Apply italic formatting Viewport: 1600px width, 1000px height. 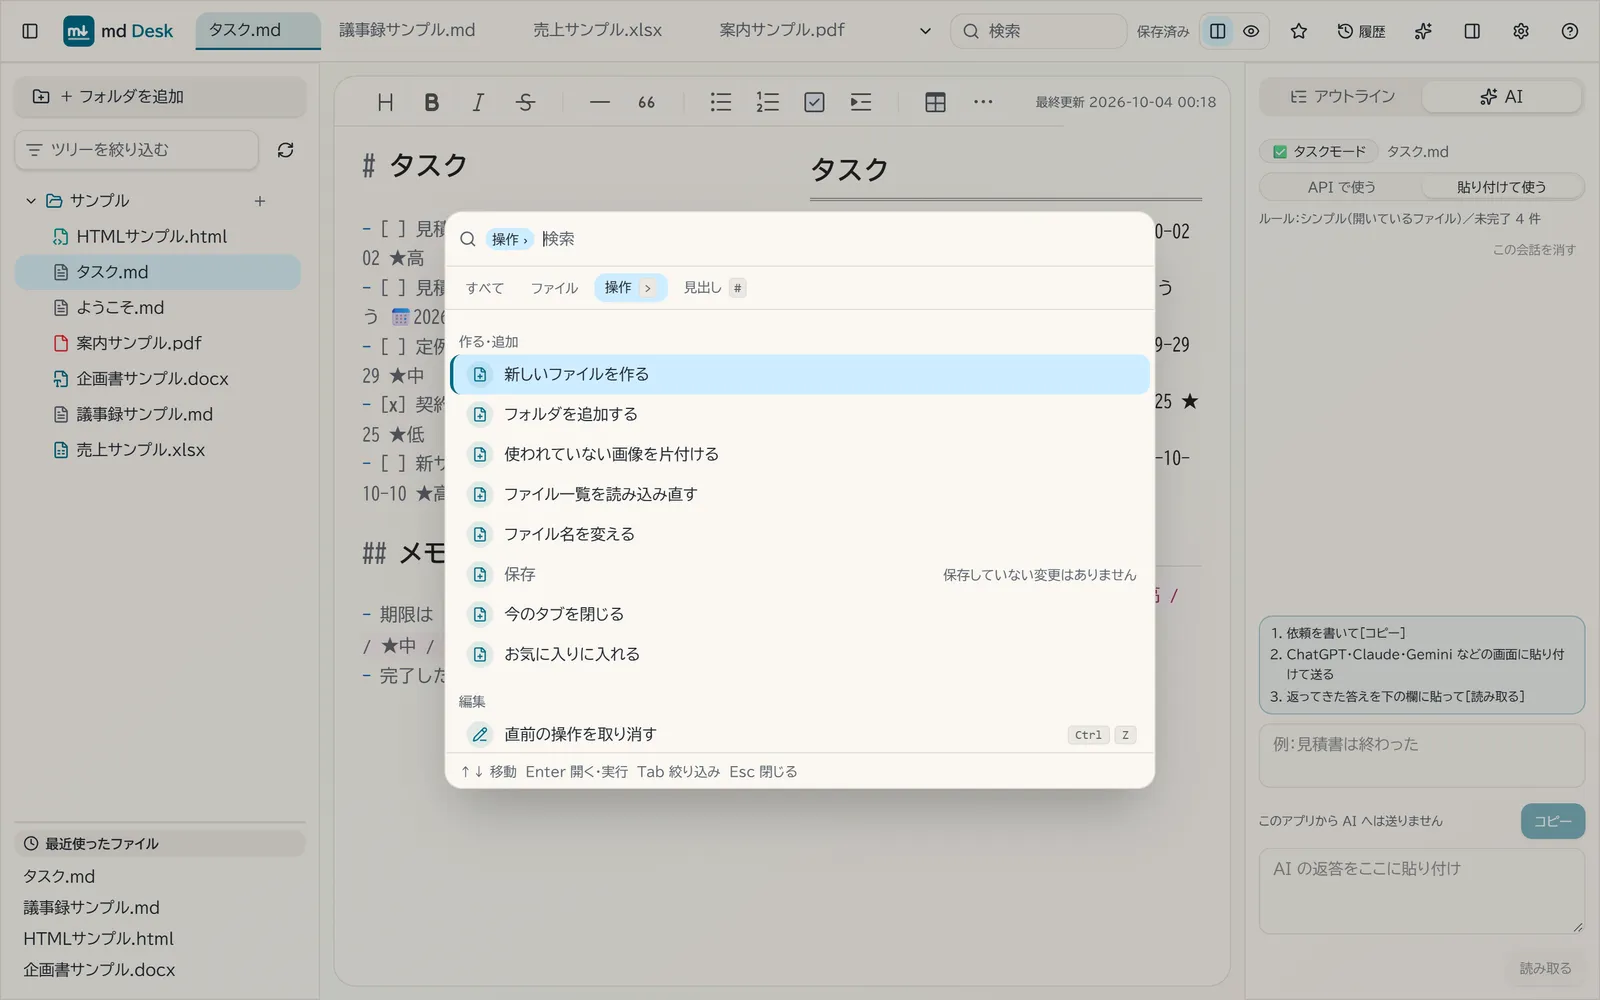point(478,102)
